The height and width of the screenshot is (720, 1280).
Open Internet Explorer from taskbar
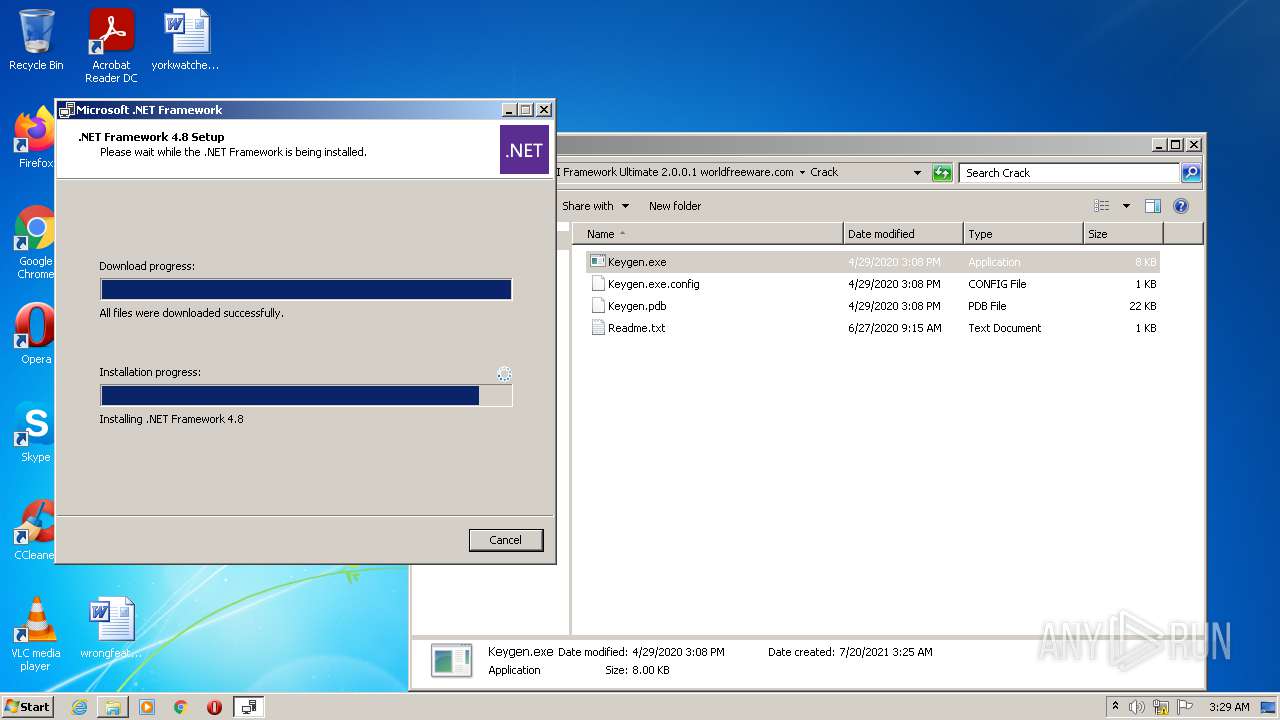[x=79, y=707]
